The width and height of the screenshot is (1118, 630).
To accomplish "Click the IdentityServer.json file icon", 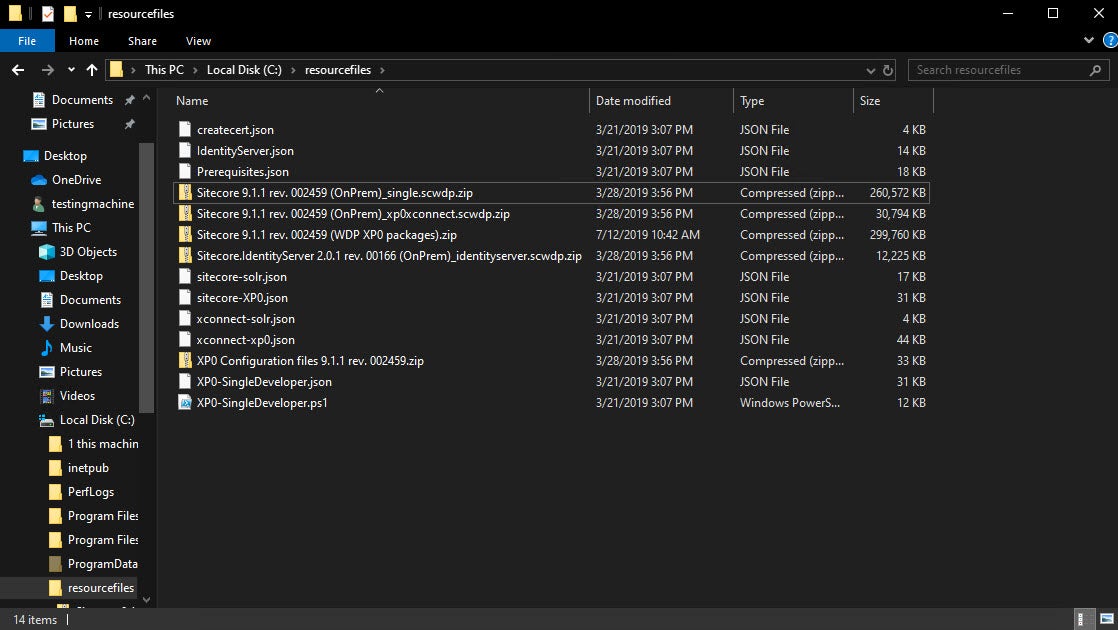I will [x=185, y=150].
